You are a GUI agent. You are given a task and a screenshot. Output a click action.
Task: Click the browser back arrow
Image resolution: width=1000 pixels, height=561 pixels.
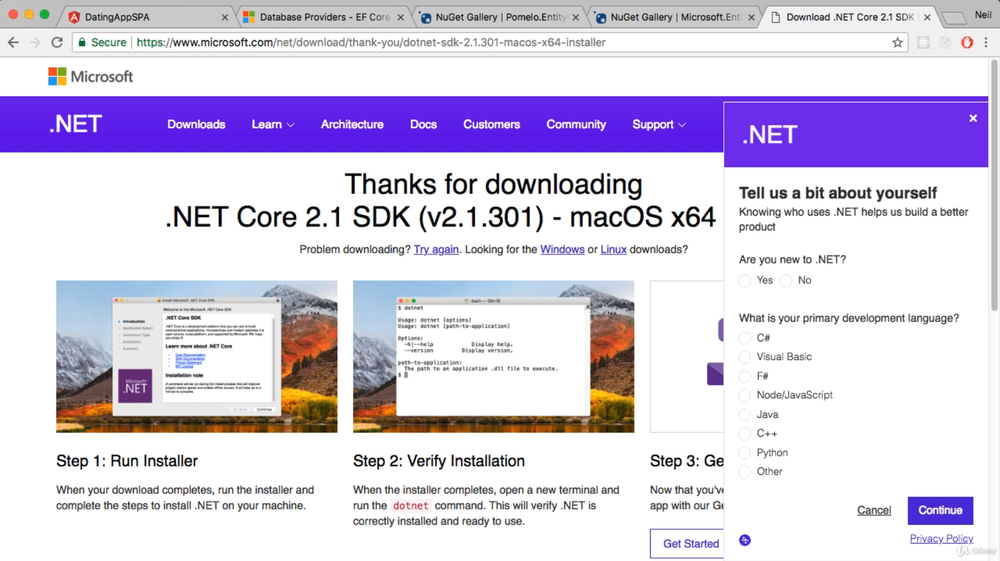13,43
